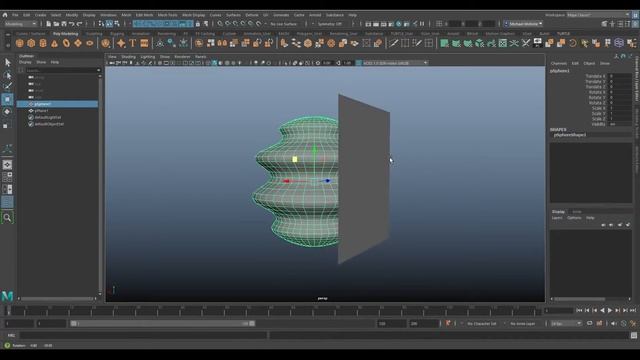Create a polygon torus from the shelf

pyautogui.click(x=66, y=43)
